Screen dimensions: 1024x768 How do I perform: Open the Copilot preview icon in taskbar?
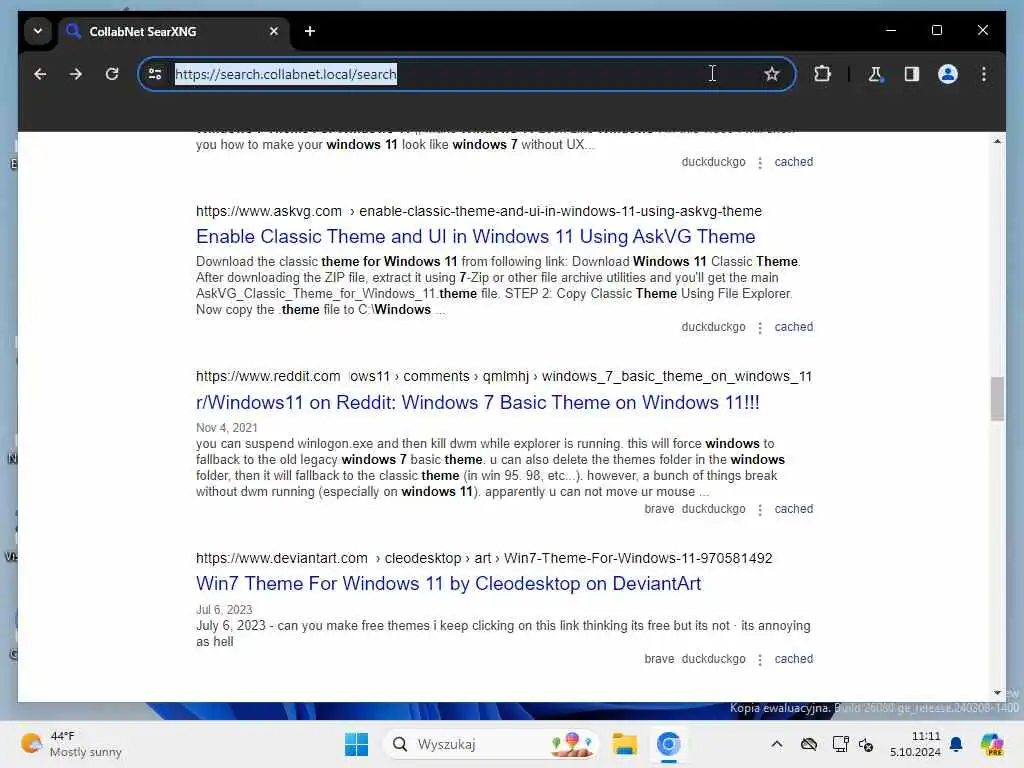coord(991,744)
